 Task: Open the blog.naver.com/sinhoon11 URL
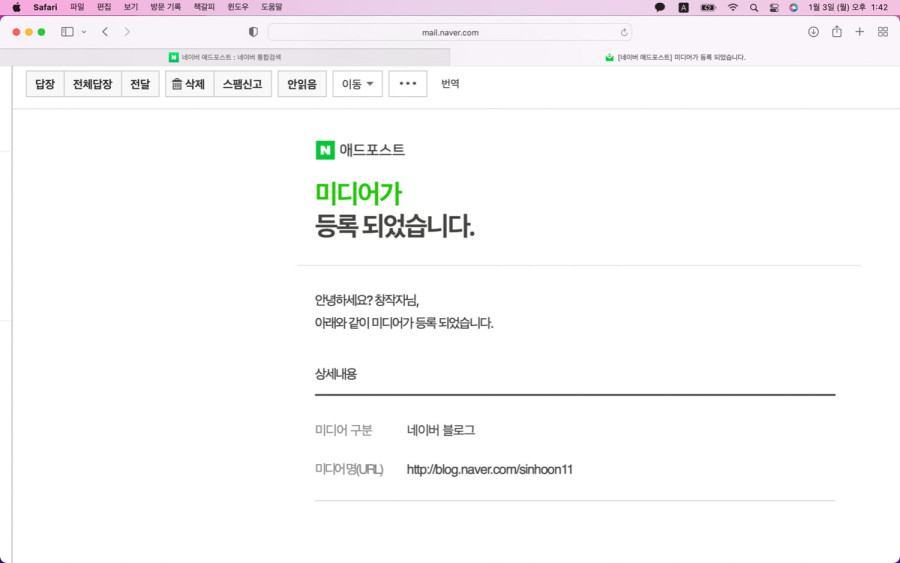point(490,469)
